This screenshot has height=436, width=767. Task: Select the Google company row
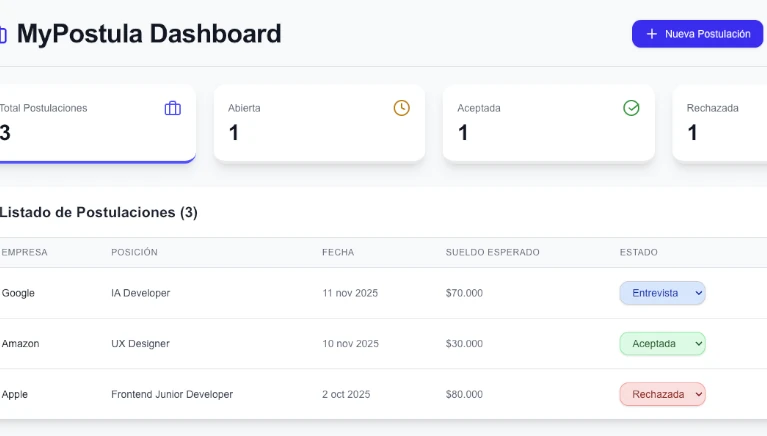(x=17, y=293)
